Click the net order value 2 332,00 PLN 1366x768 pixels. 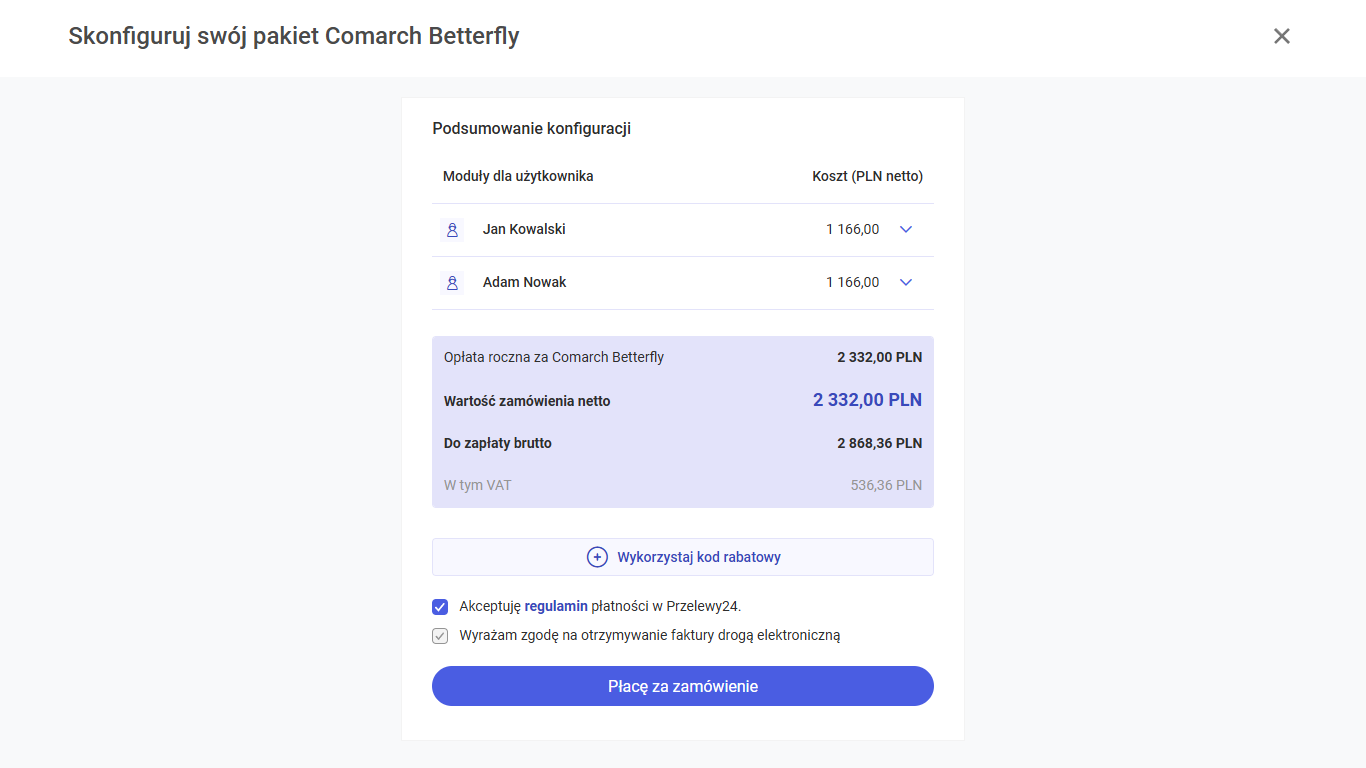[x=867, y=400]
